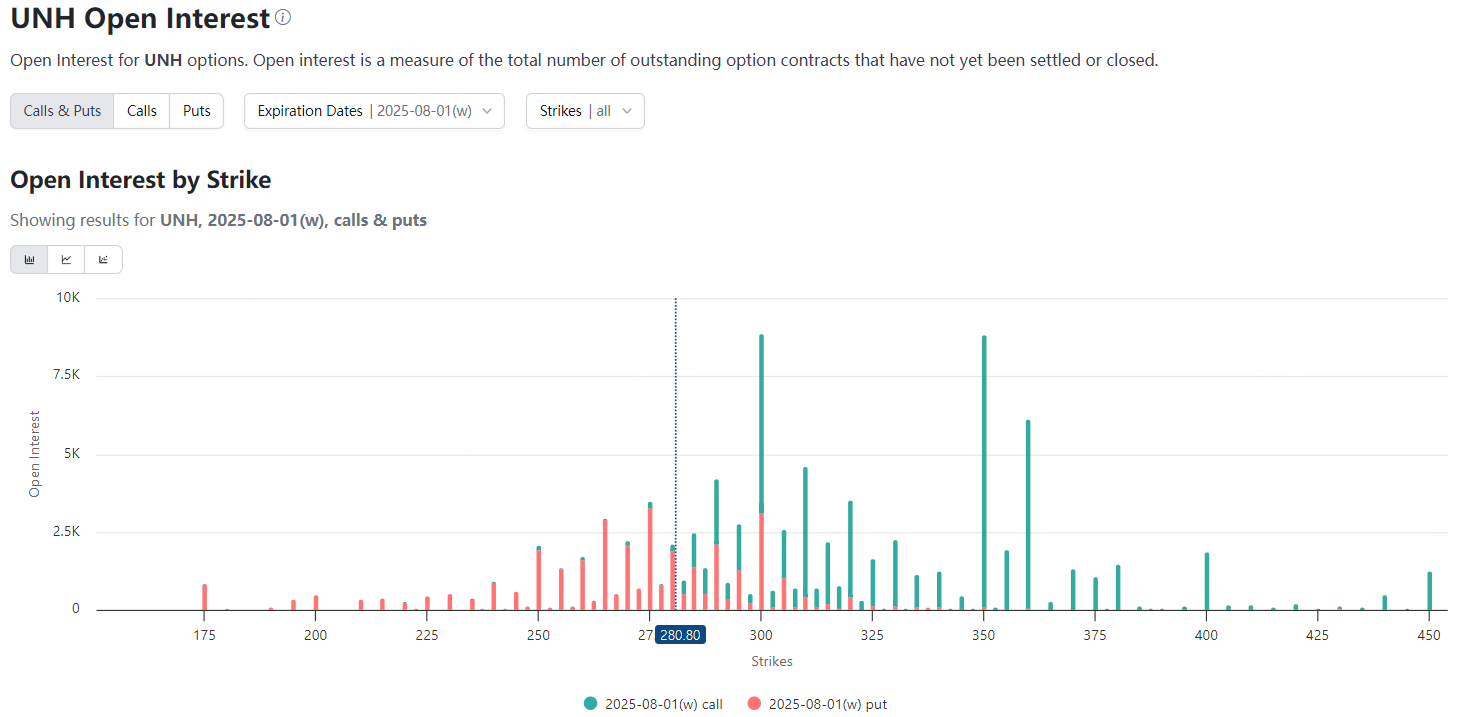Switch to the Calls only tab
1473x717 pixels.
tap(141, 111)
